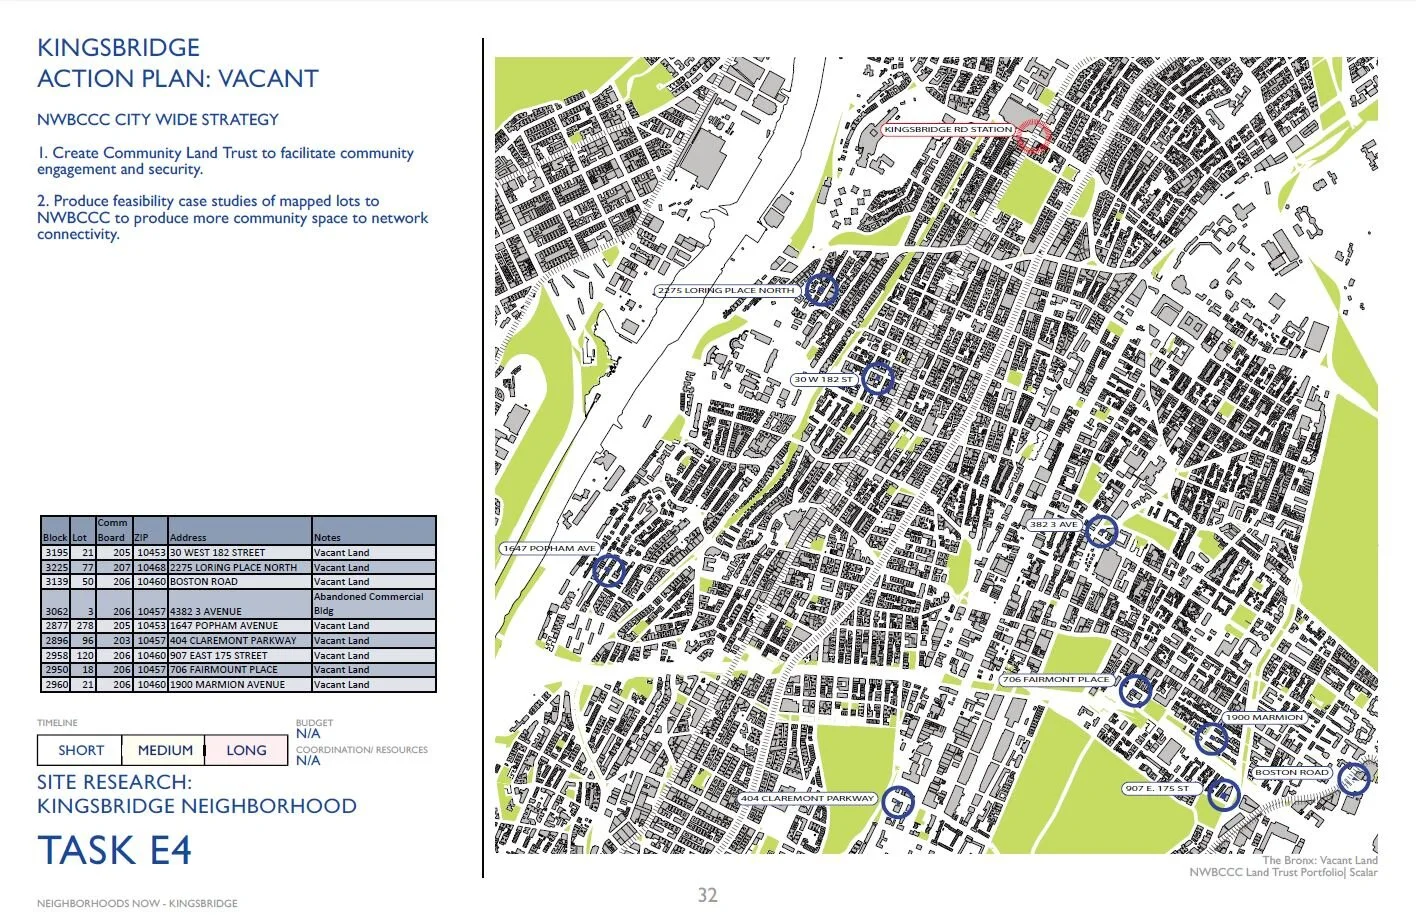Click the Create Community Land Trust paragraph
The height and width of the screenshot is (915, 1416).
pyautogui.click(x=225, y=161)
